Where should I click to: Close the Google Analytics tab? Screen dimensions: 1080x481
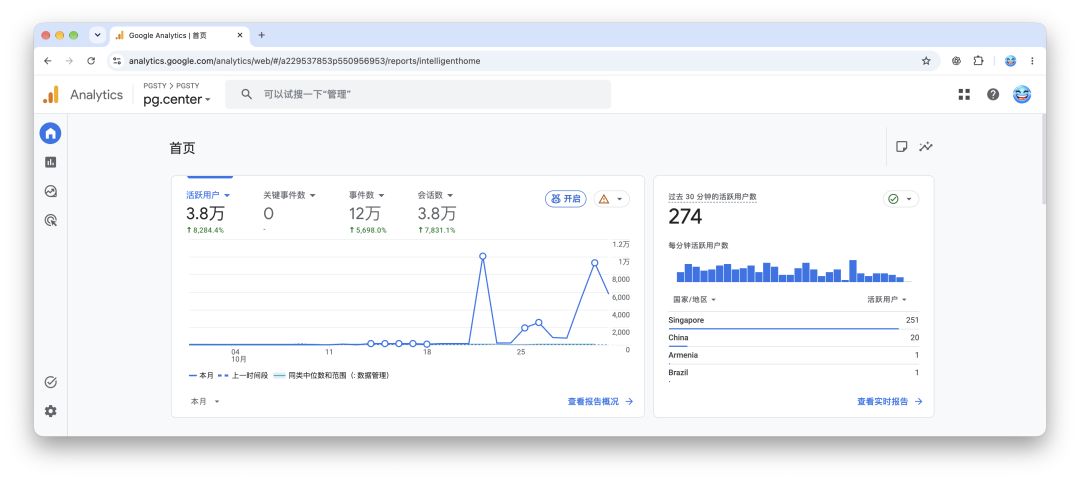coord(240,35)
